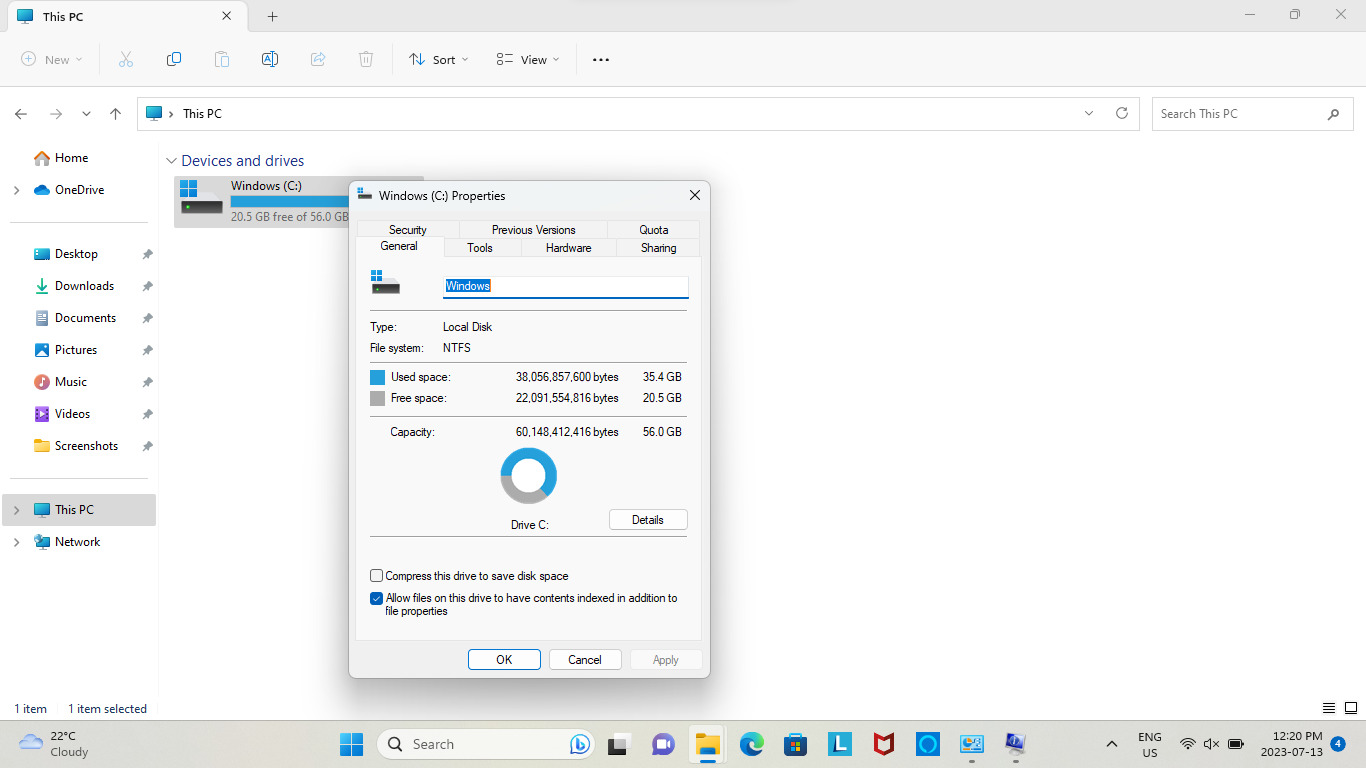Unpin Screenshots from Quick access
The height and width of the screenshot is (768, 1366).
147,446
